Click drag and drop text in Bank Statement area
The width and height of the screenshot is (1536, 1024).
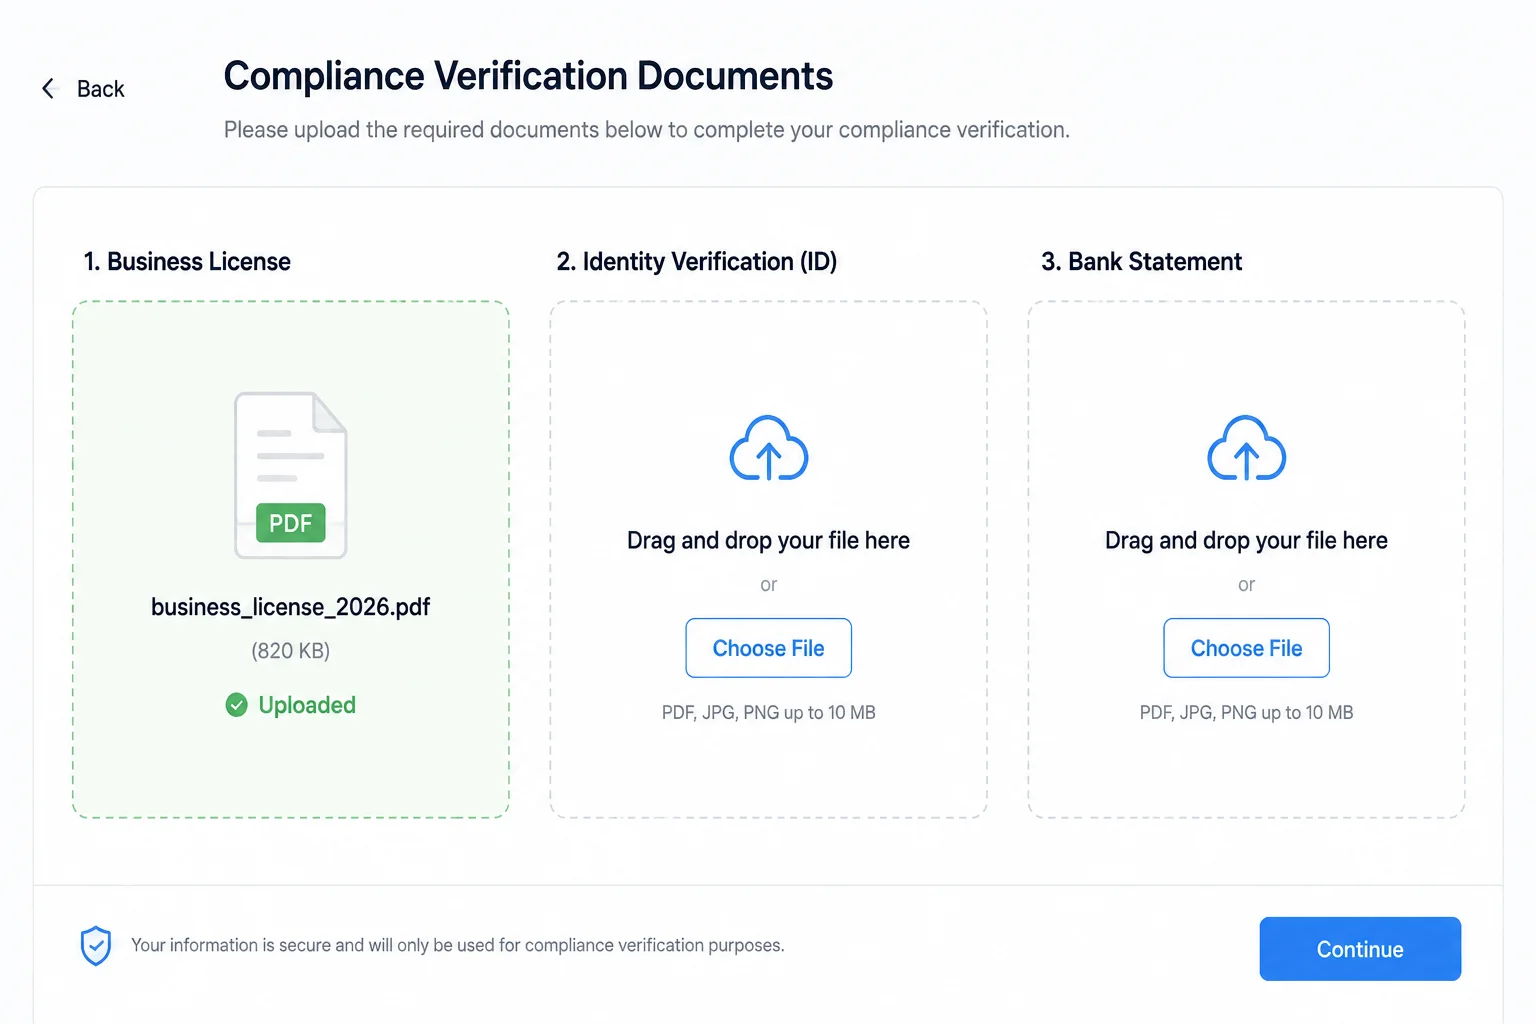[1246, 541]
